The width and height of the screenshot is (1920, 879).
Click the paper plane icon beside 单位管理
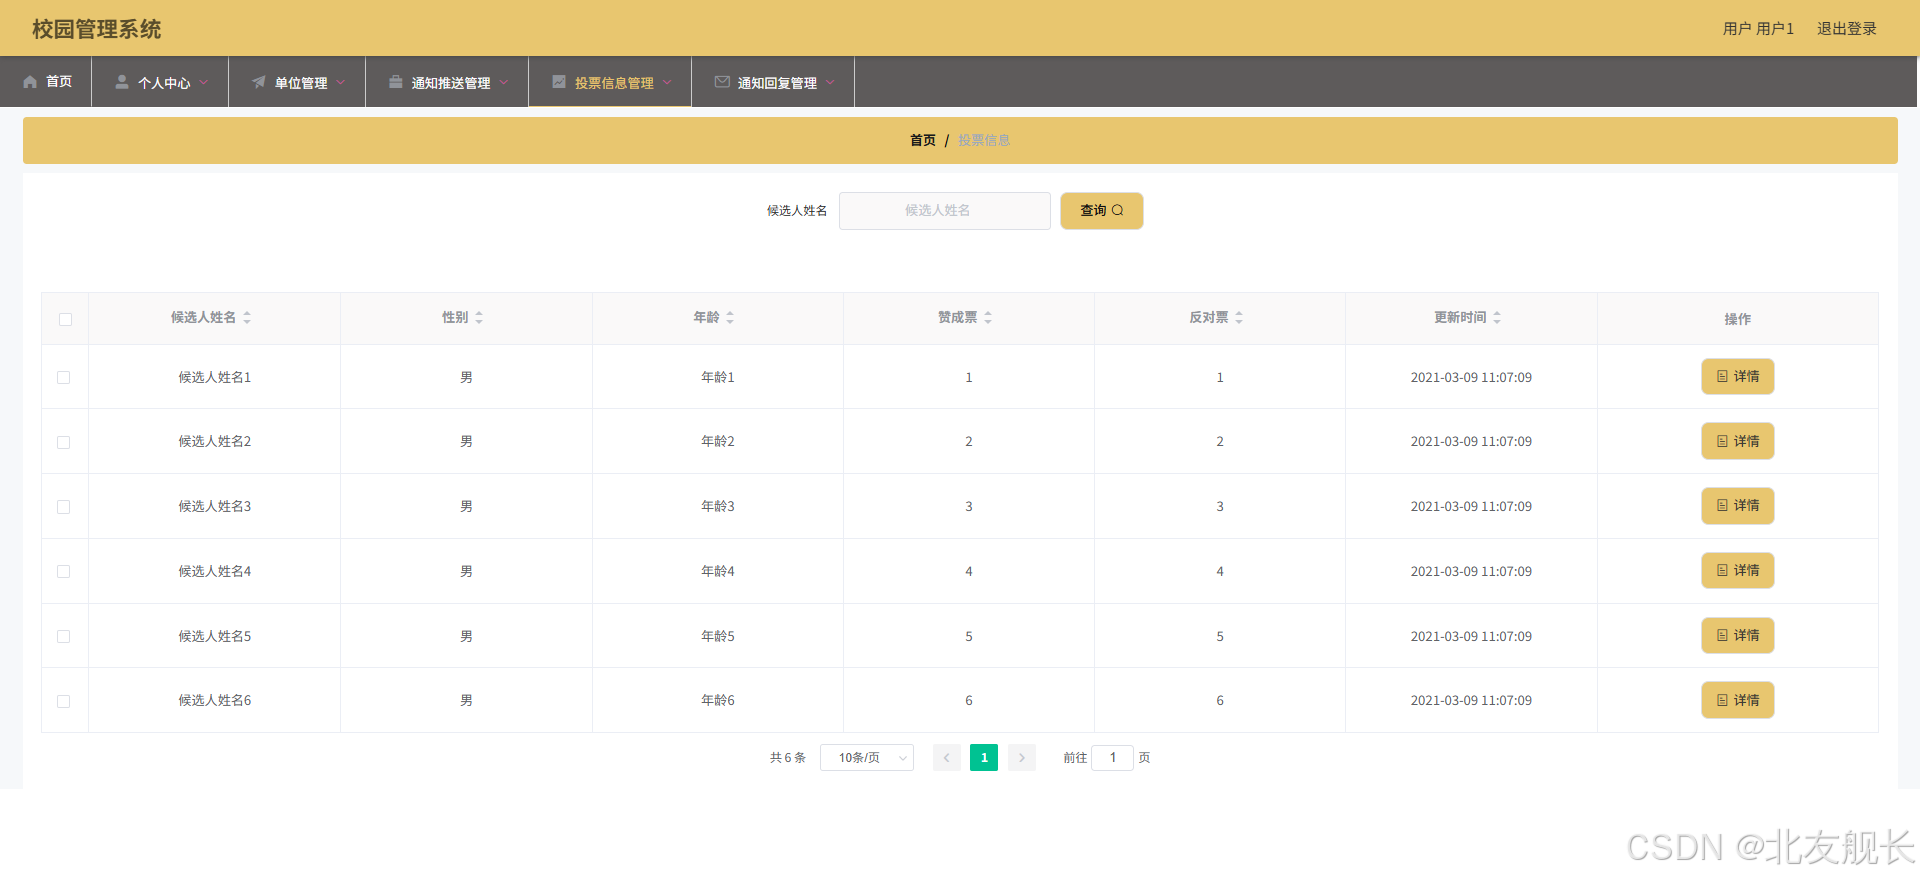pyautogui.click(x=259, y=82)
